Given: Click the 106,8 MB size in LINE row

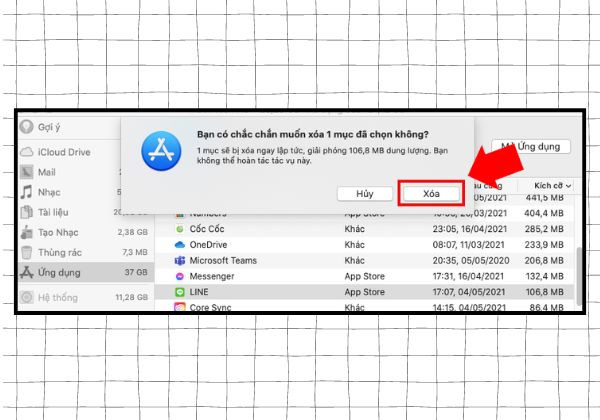Looking at the screenshot, I should [544, 292].
